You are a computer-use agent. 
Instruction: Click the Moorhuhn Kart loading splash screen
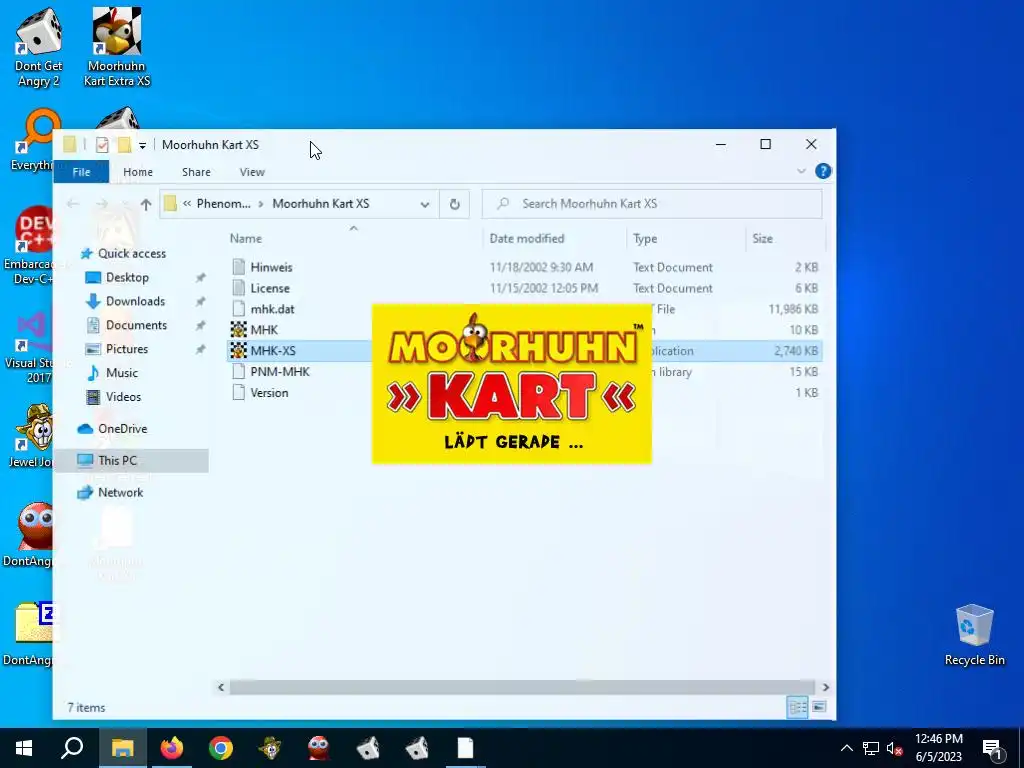pos(511,384)
